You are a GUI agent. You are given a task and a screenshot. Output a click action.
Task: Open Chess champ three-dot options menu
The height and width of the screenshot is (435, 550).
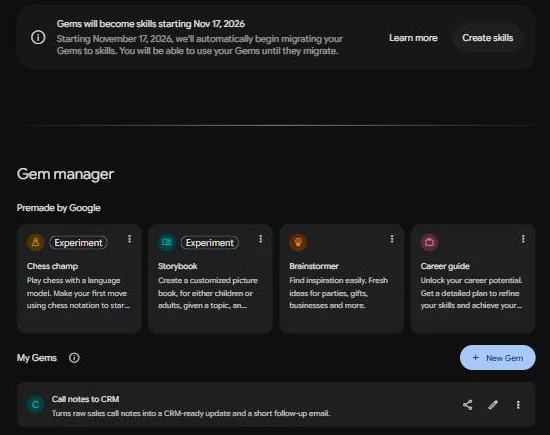tap(129, 239)
